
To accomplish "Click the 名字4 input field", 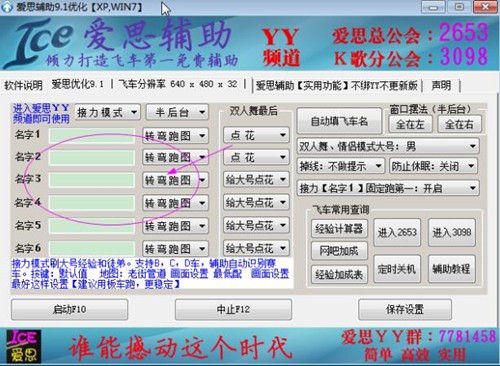I will [x=92, y=203].
